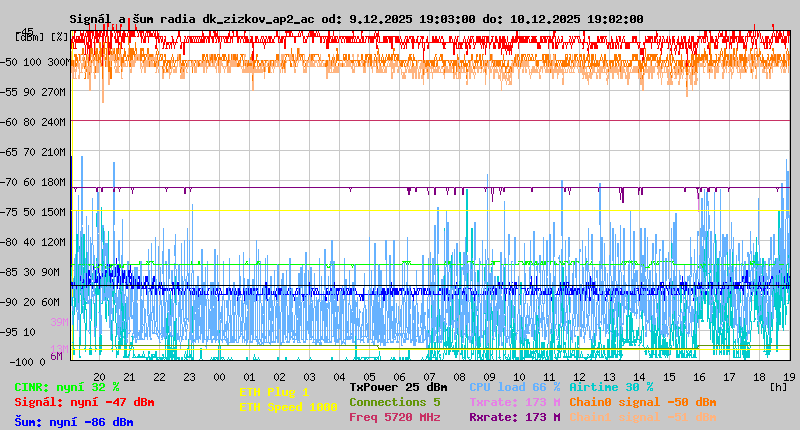800x430 pixels.
Task: Click the ETH Plug legend label
Action: 274,392
